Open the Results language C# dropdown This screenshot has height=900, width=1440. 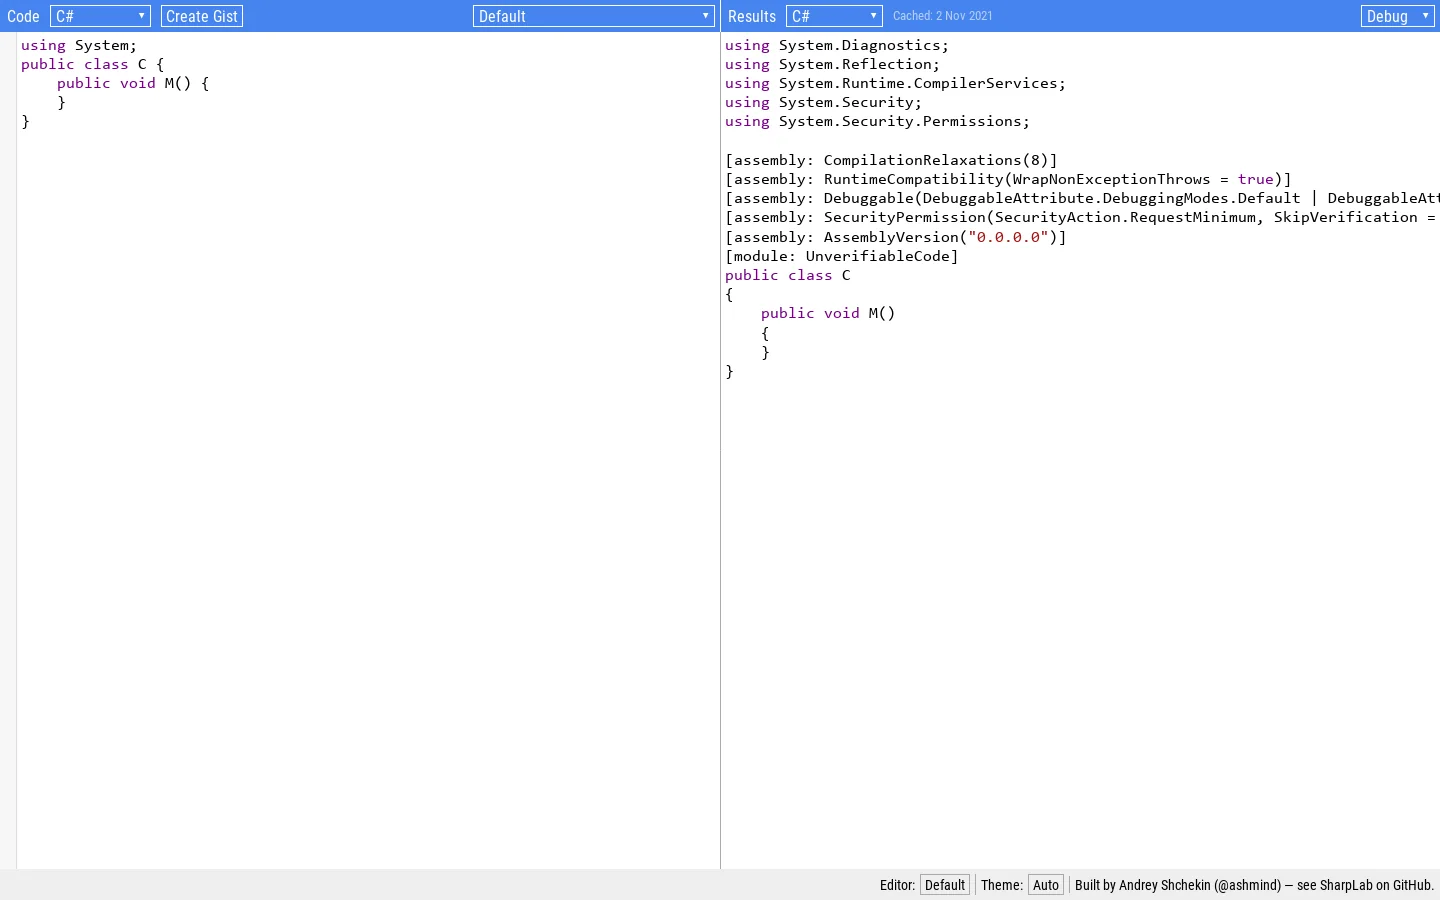(834, 16)
